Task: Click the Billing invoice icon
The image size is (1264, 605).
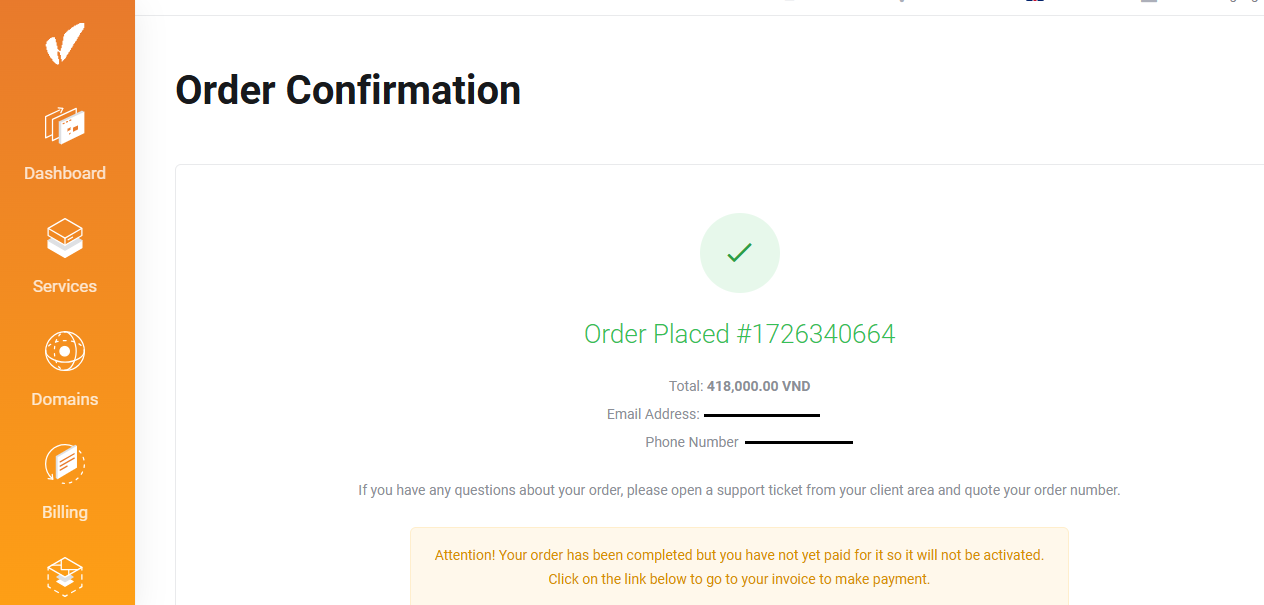Action: click(65, 465)
